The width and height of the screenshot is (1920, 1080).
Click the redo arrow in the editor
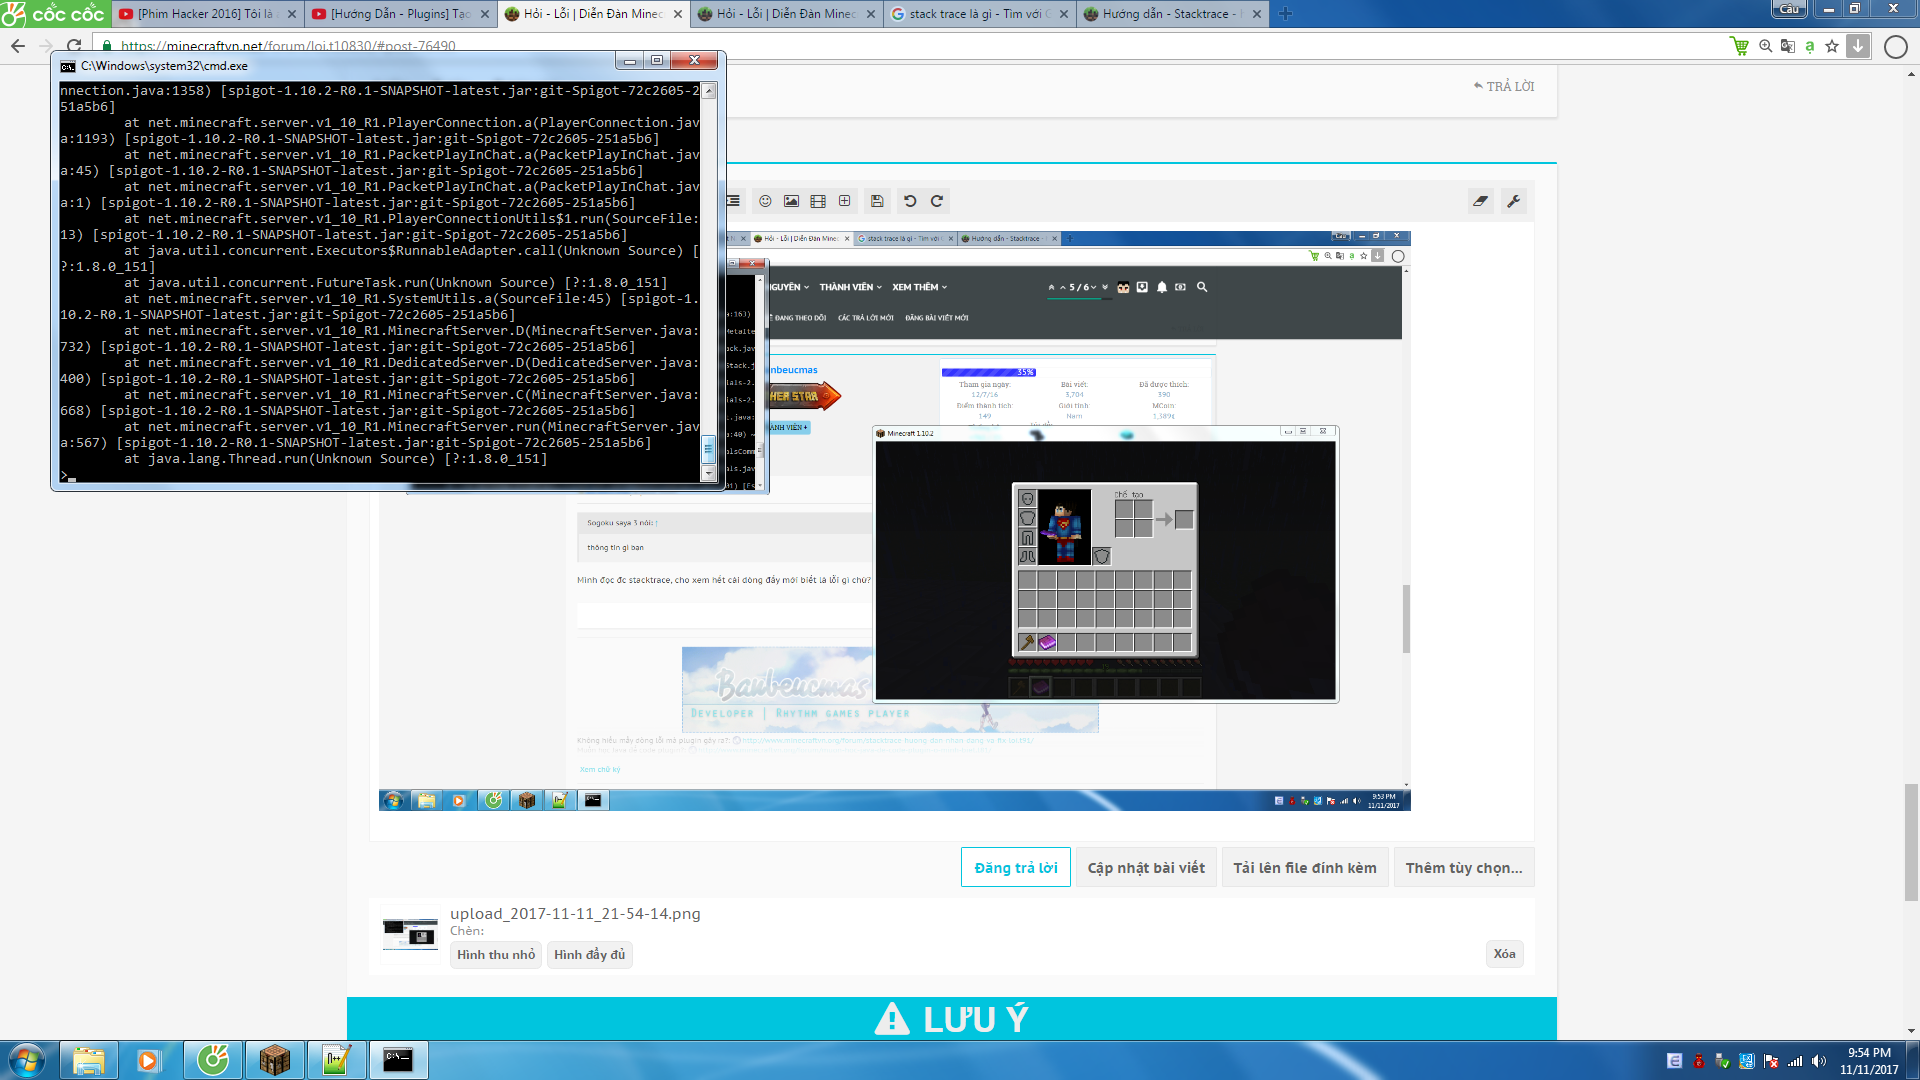937,201
